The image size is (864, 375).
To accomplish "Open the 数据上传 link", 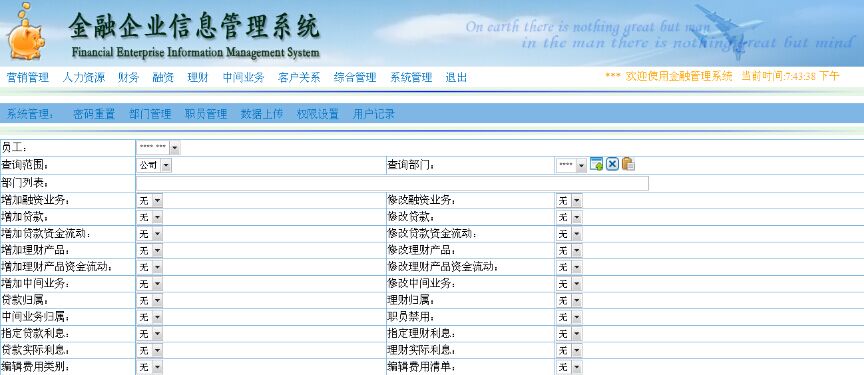I will coord(262,115).
